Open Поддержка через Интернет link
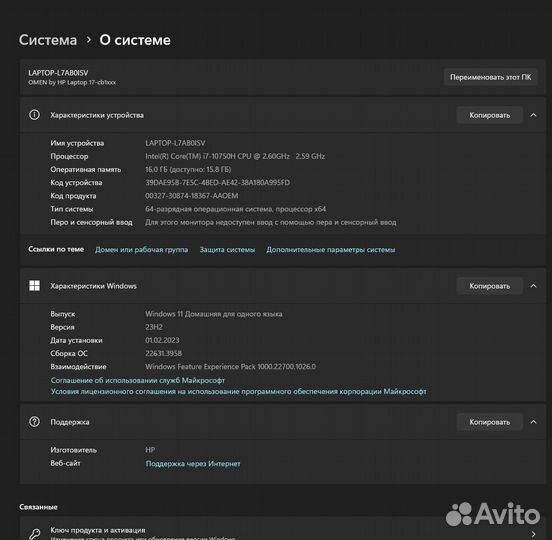 [193, 464]
